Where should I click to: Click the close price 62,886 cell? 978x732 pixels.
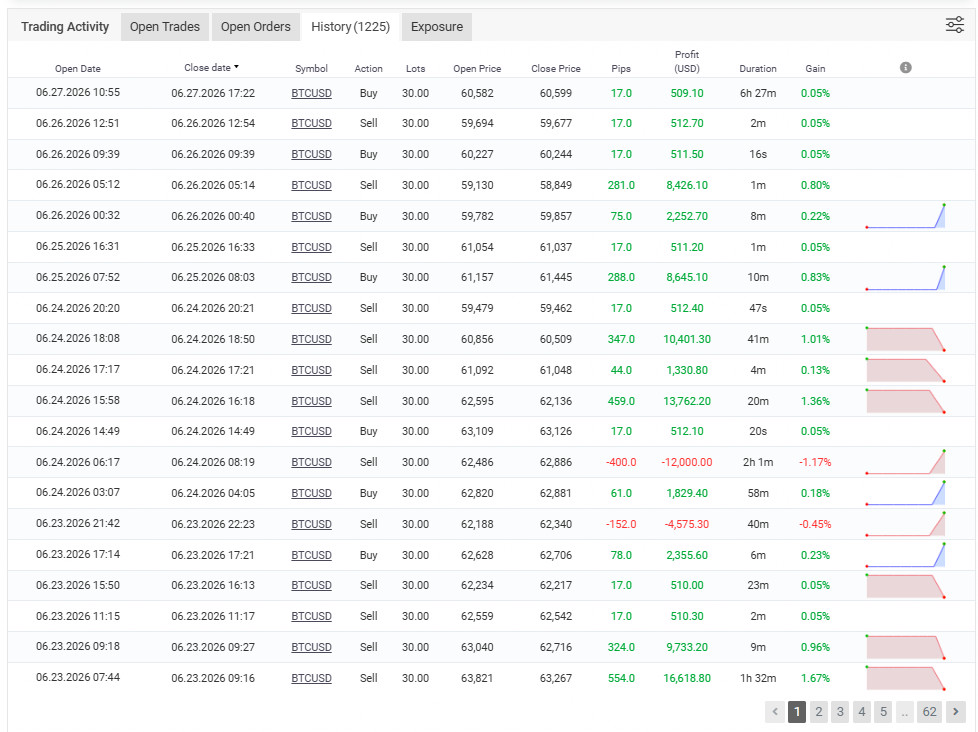coord(556,462)
